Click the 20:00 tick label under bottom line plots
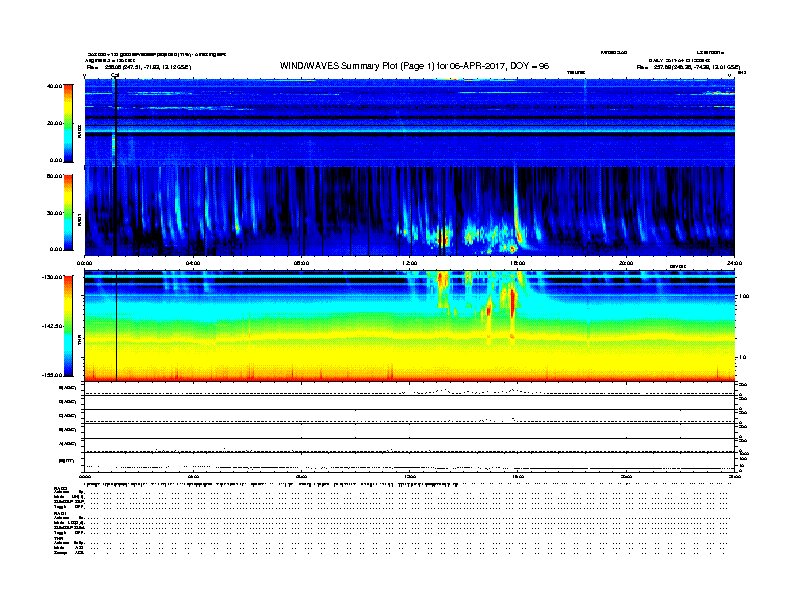The width and height of the screenshot is (792, 612). 626,477
